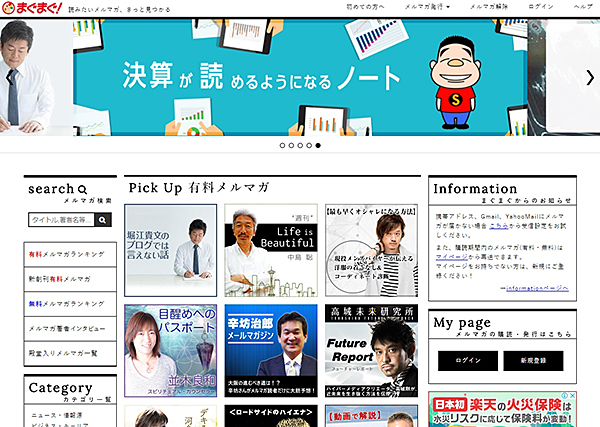
Task: Open メルマガ解除 in top navigation
Action: 489,7
